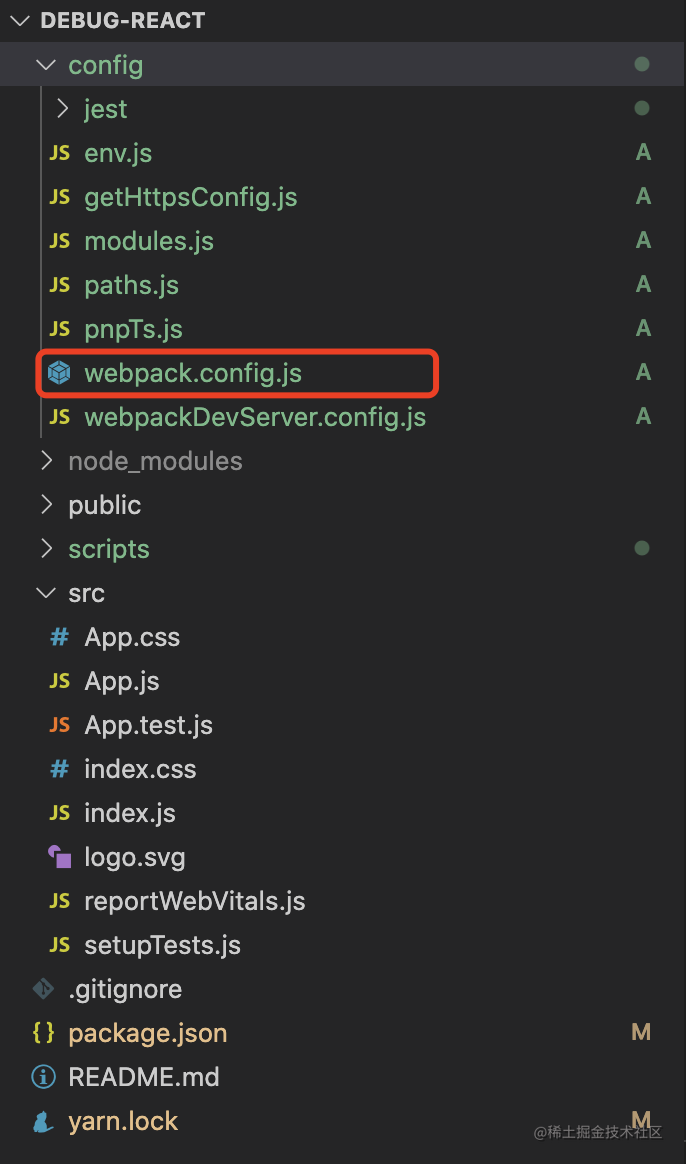This screenshot has height=1164, width=686.
Task: Click the hash icon beside App.css
Action: [59, 637]
